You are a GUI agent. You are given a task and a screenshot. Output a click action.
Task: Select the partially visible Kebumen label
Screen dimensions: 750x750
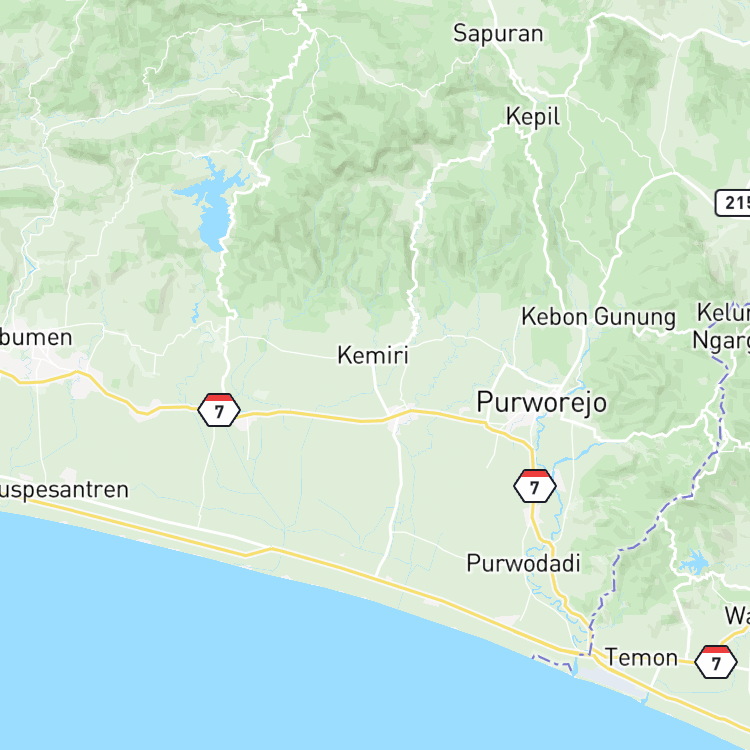[x=36, y=338]
